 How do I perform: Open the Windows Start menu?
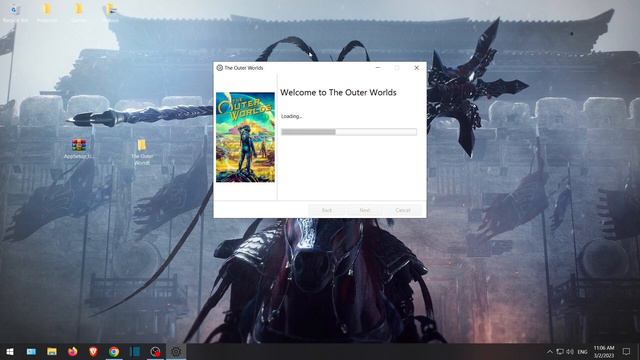[x=10, y=351]
